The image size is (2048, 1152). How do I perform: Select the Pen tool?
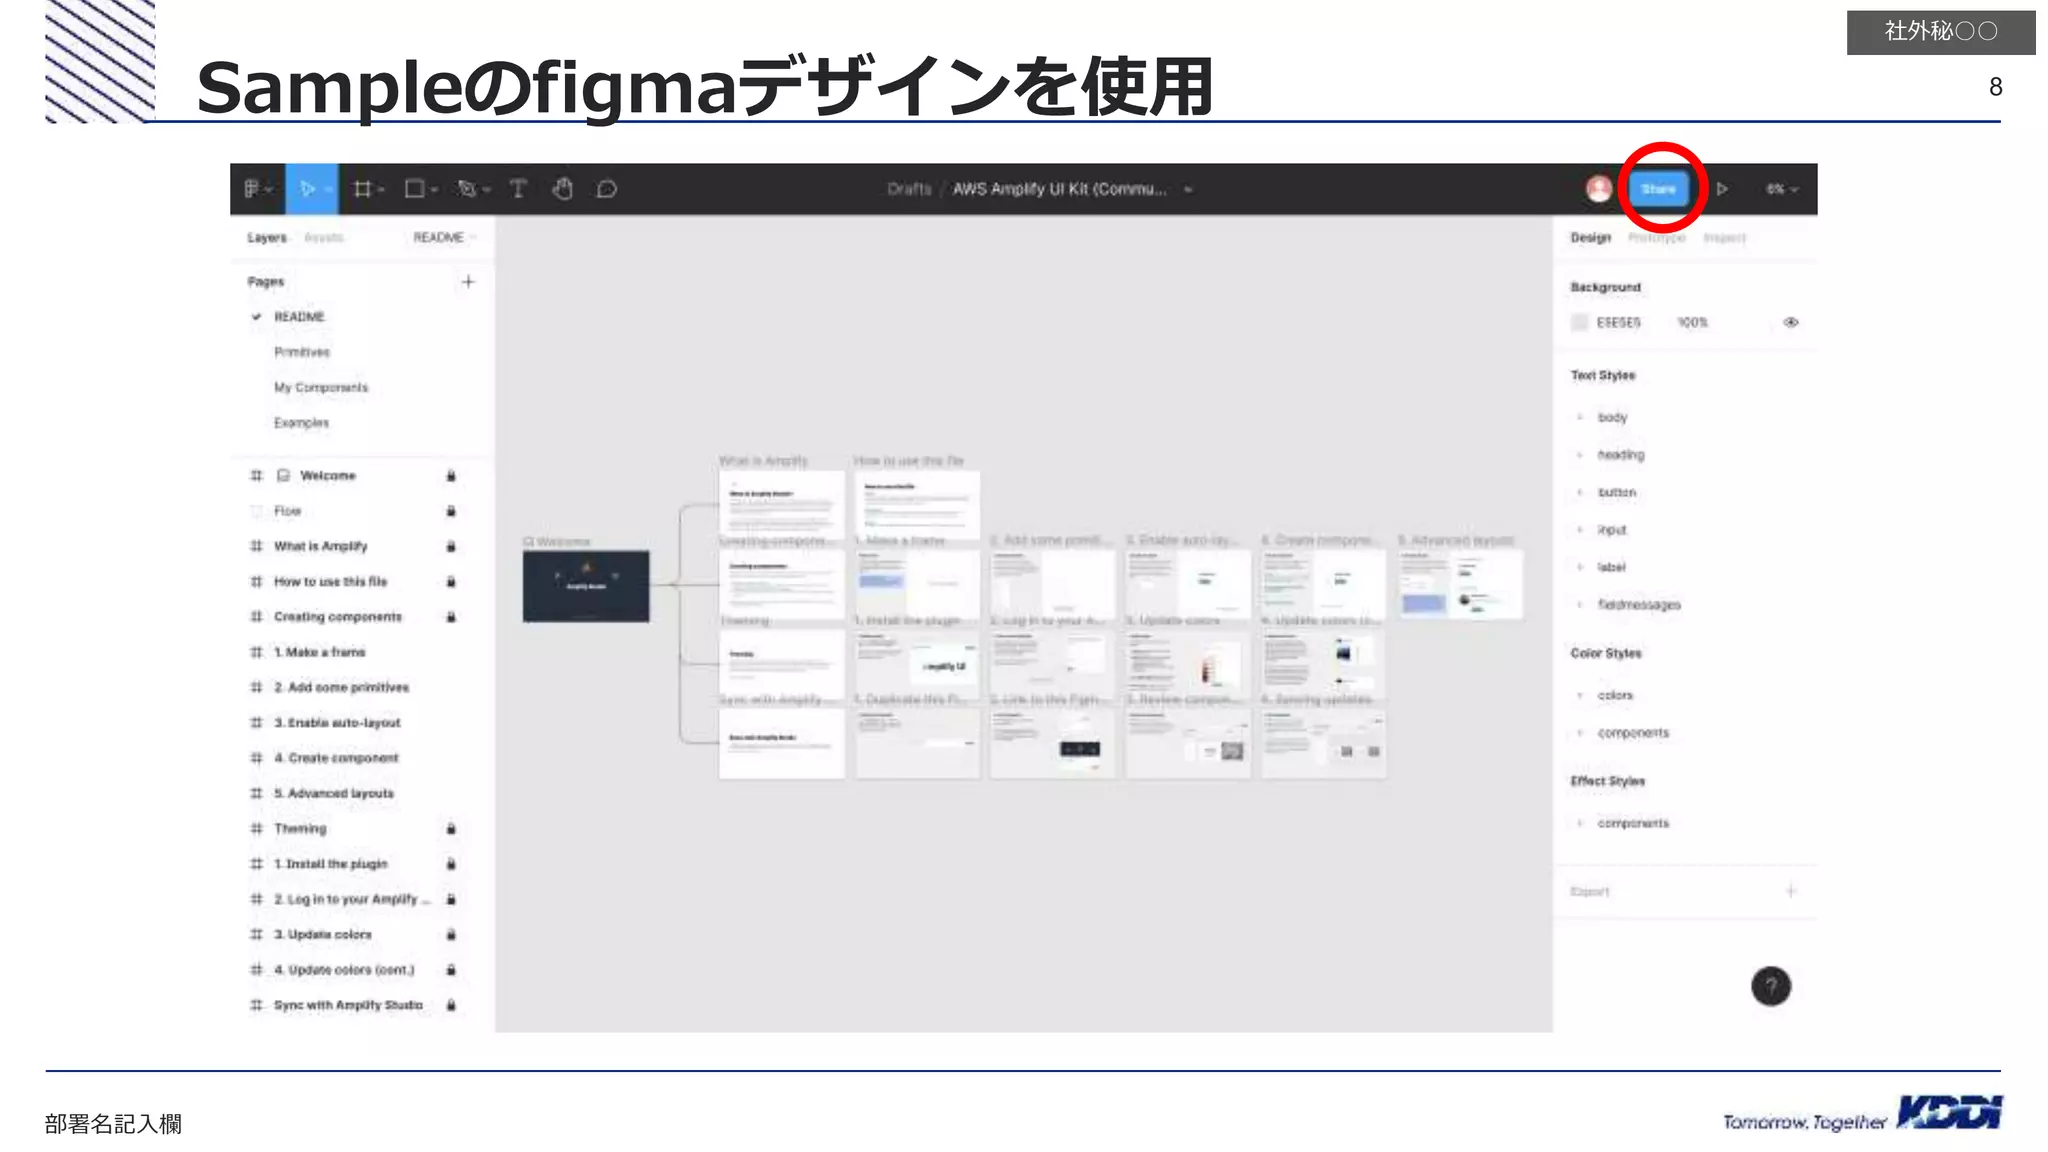466,189
